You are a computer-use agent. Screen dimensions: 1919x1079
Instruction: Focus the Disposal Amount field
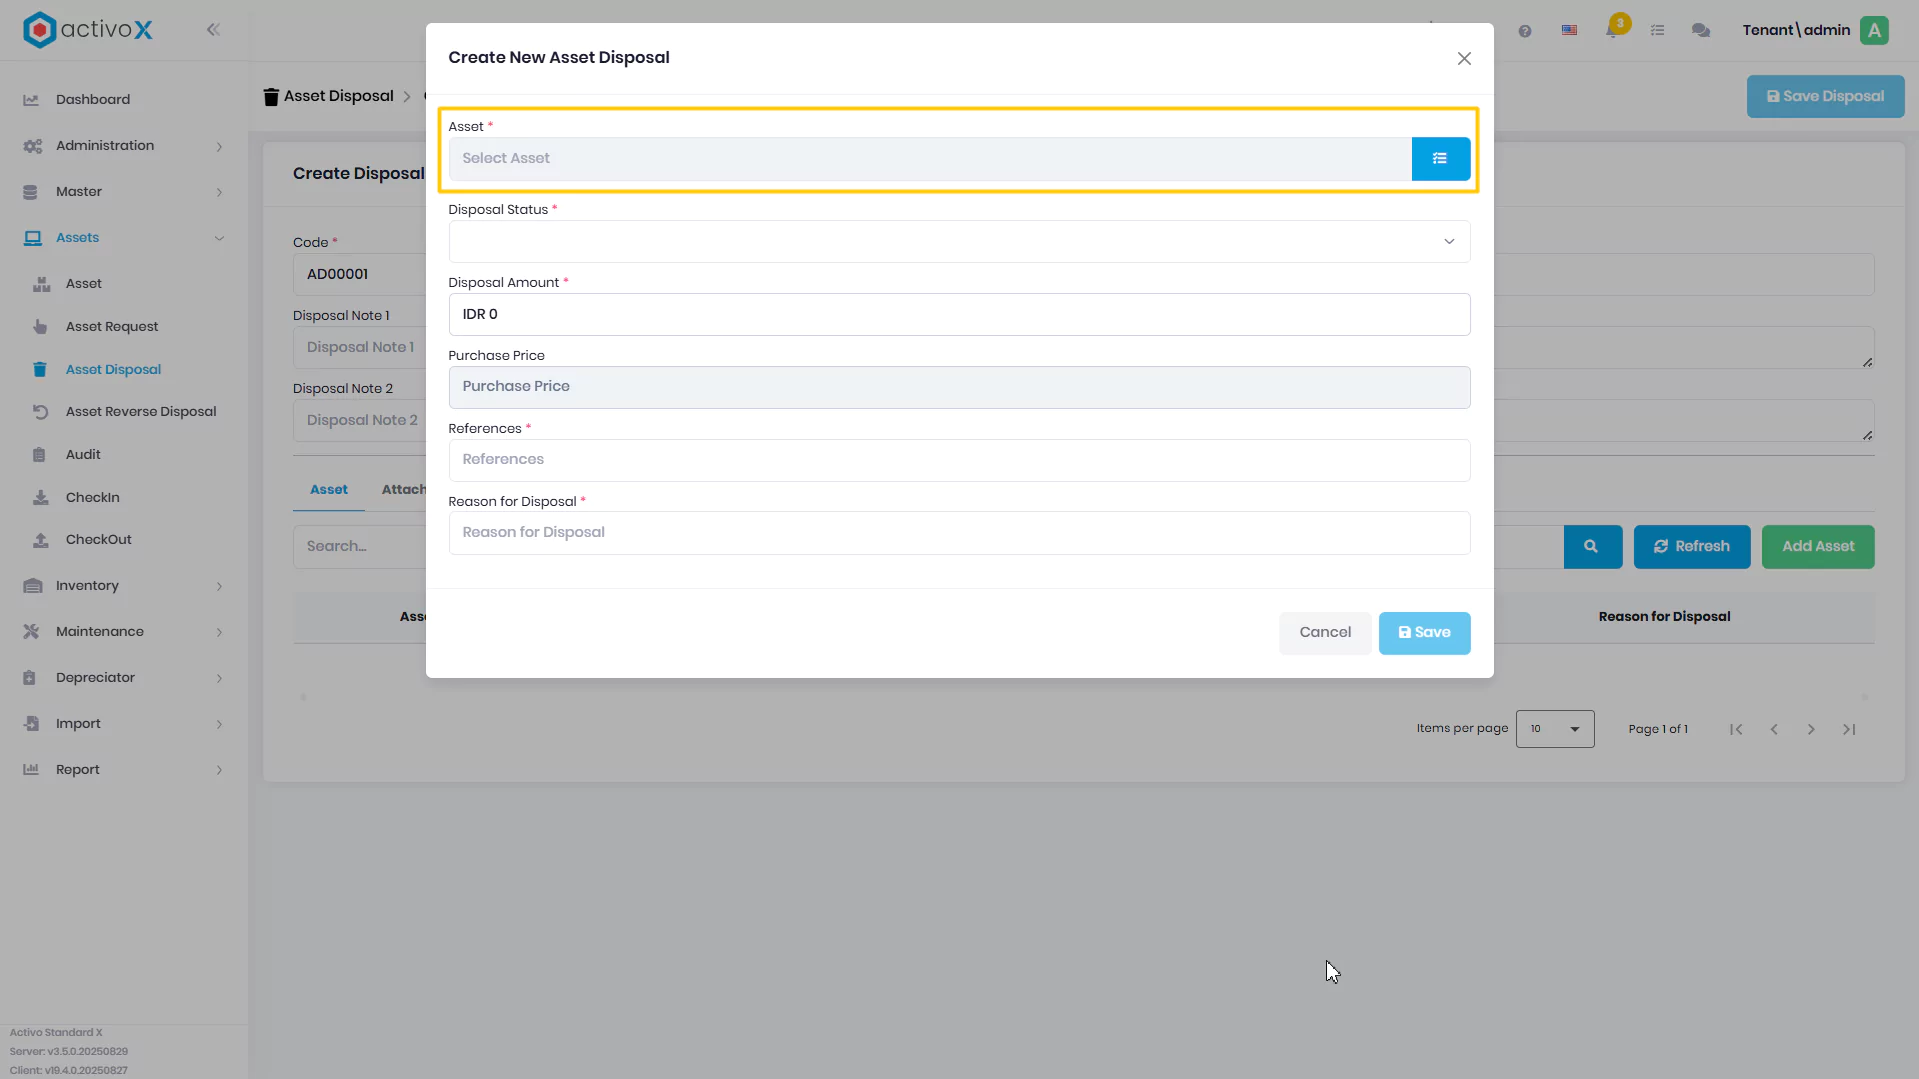(959, 315)
